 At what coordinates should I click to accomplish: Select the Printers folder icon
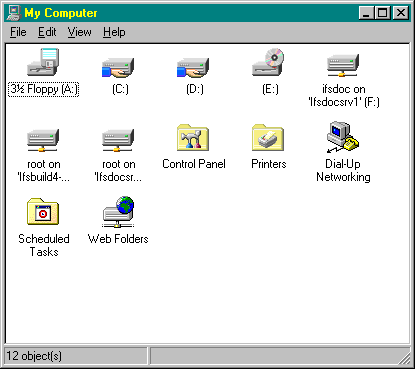point(268,137)
